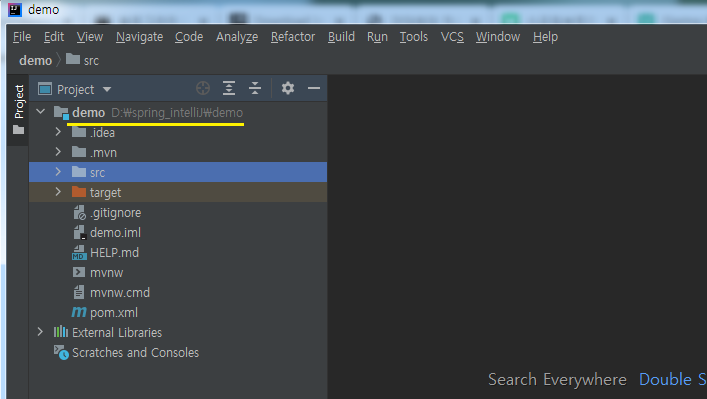Open the Project panel gear options
Image resolution: width=707 pixels, height=399 pixels.
click(x=288, y=88)
